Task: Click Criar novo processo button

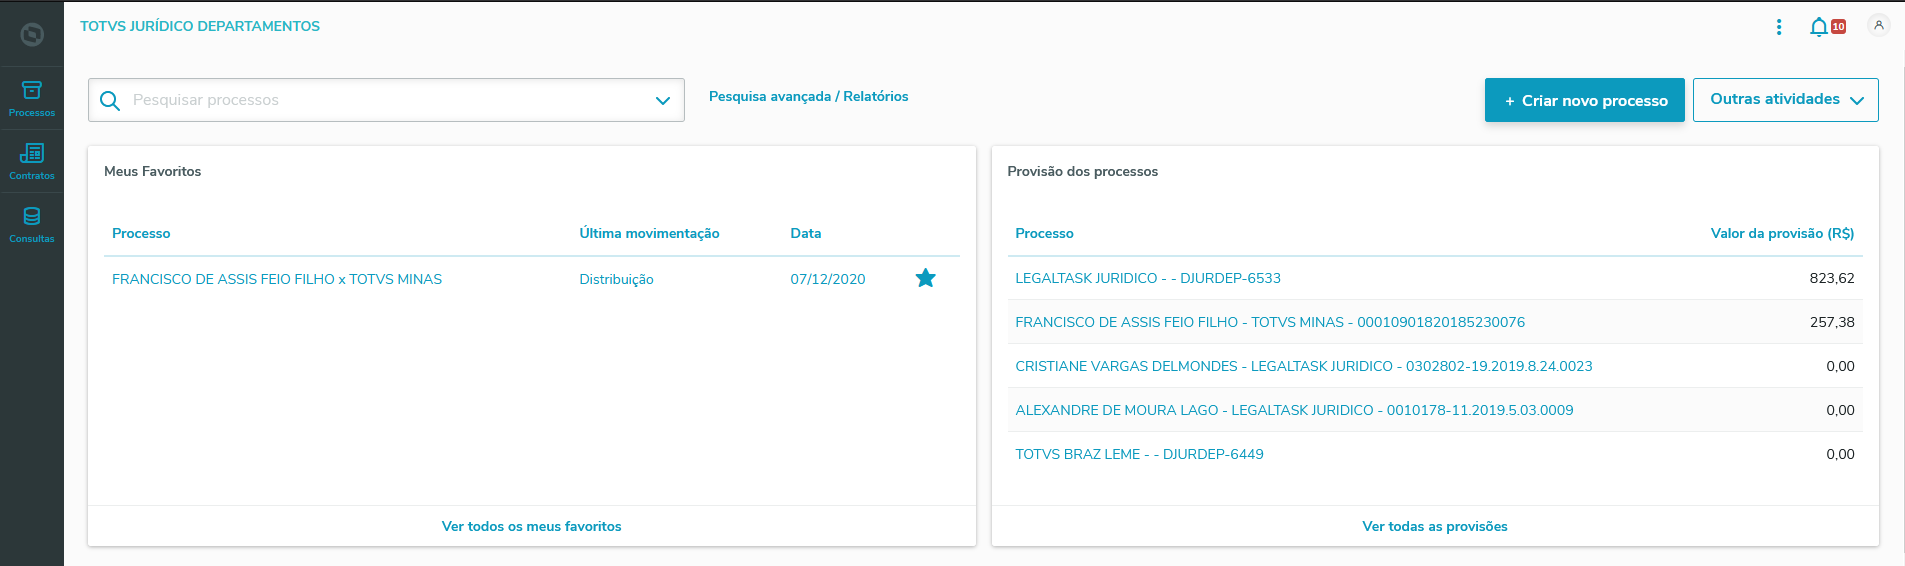Action: pos(1585,100)
